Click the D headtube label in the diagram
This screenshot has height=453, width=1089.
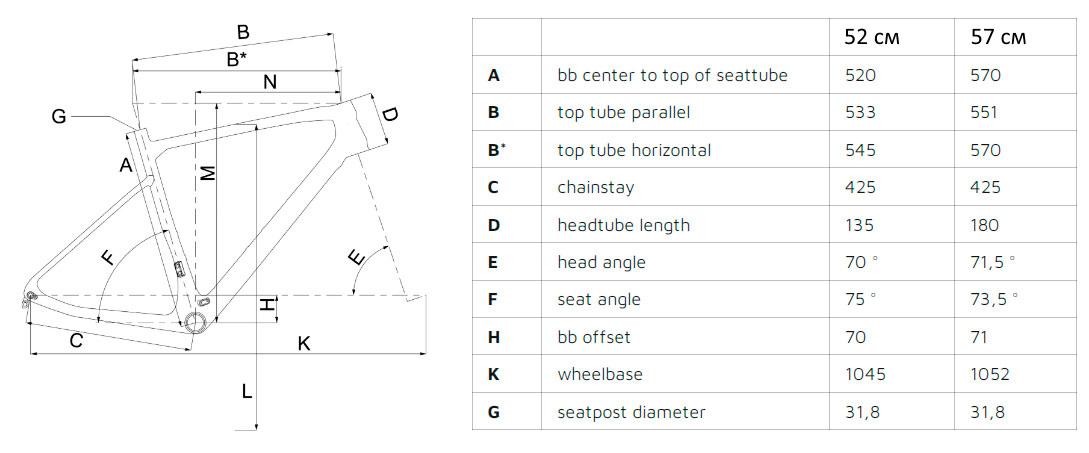point(390,115)
